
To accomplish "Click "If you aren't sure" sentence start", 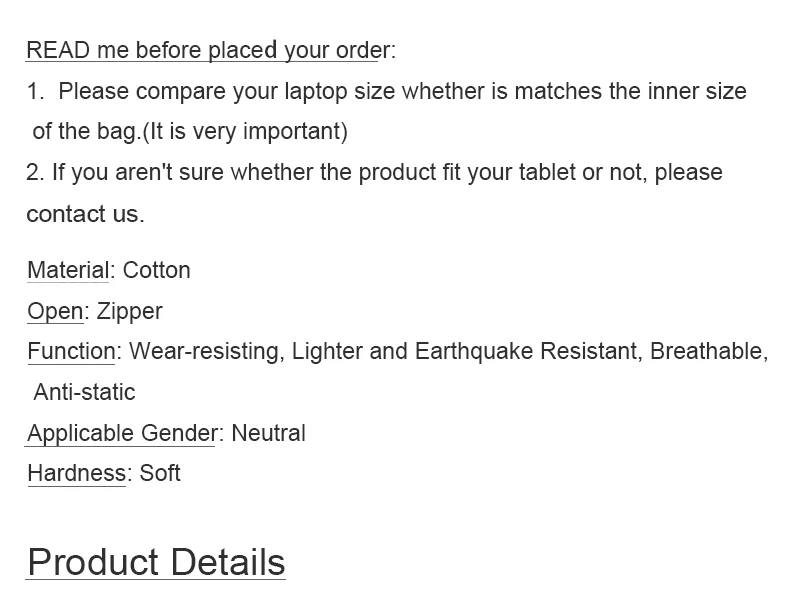I will click(130, 172).
